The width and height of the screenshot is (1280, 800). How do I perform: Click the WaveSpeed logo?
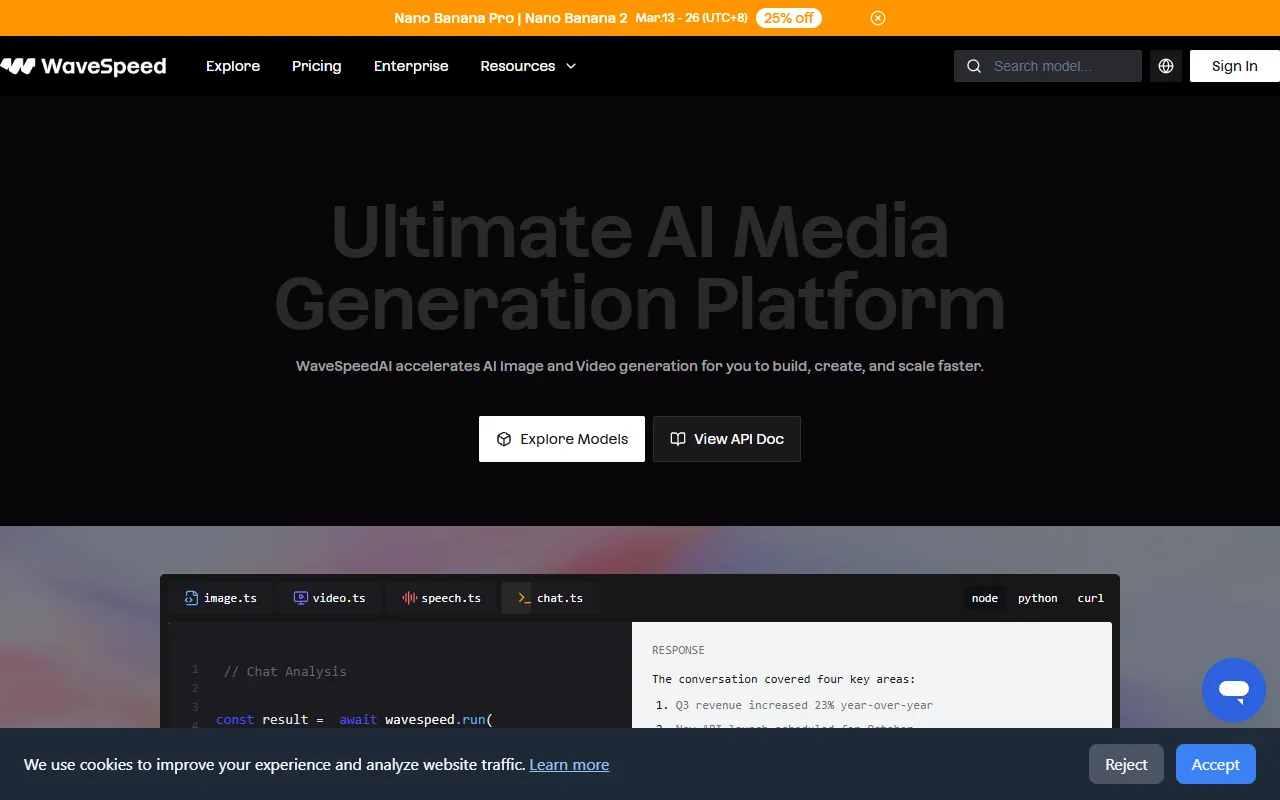click(84, 66)
